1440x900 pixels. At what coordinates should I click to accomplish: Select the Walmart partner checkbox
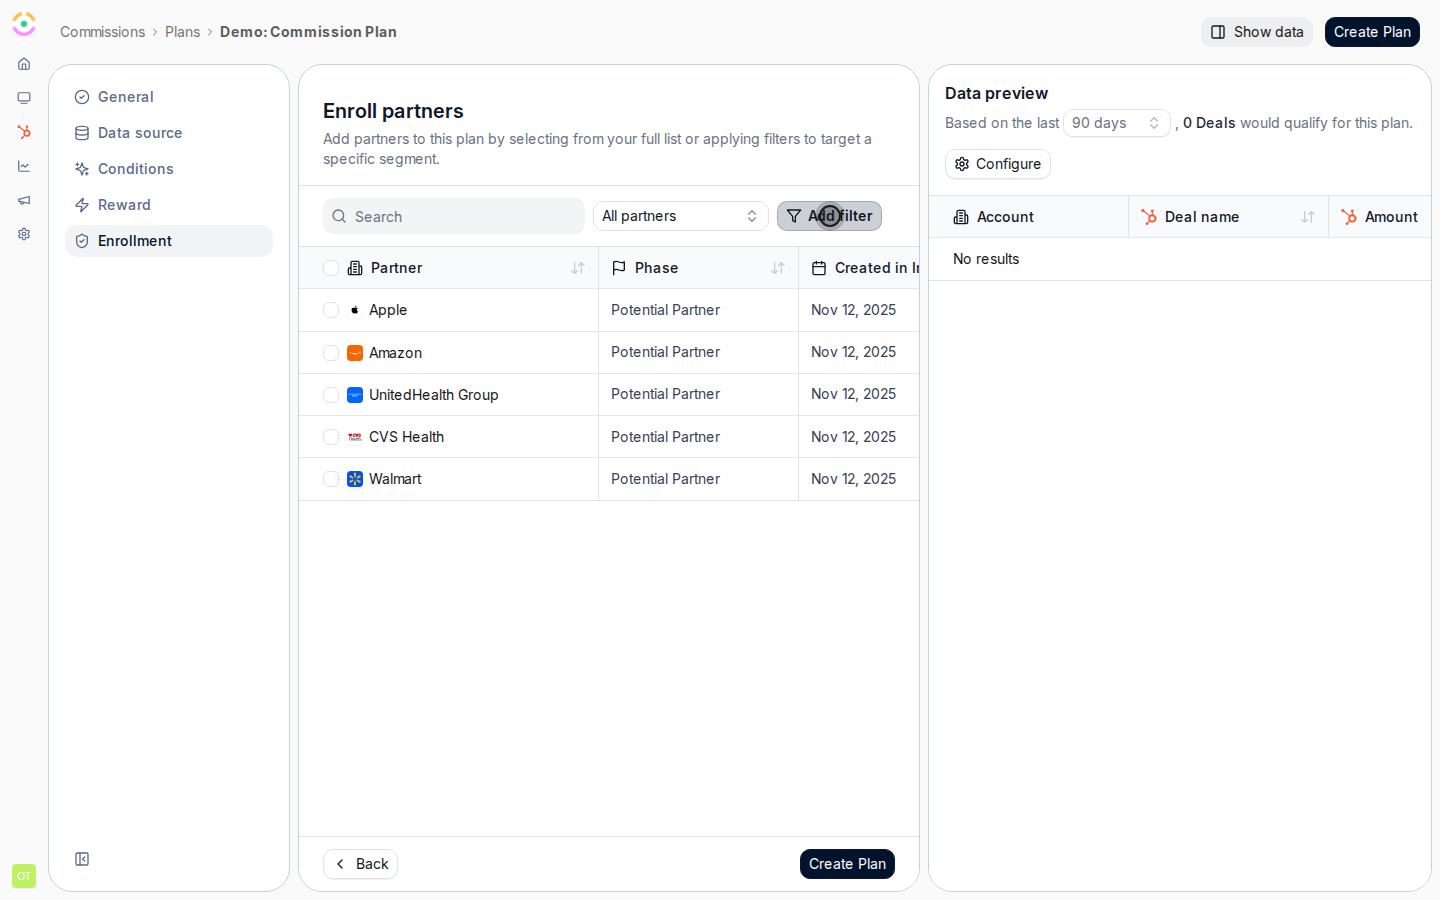pyautogui.click(x=331, y=479)
